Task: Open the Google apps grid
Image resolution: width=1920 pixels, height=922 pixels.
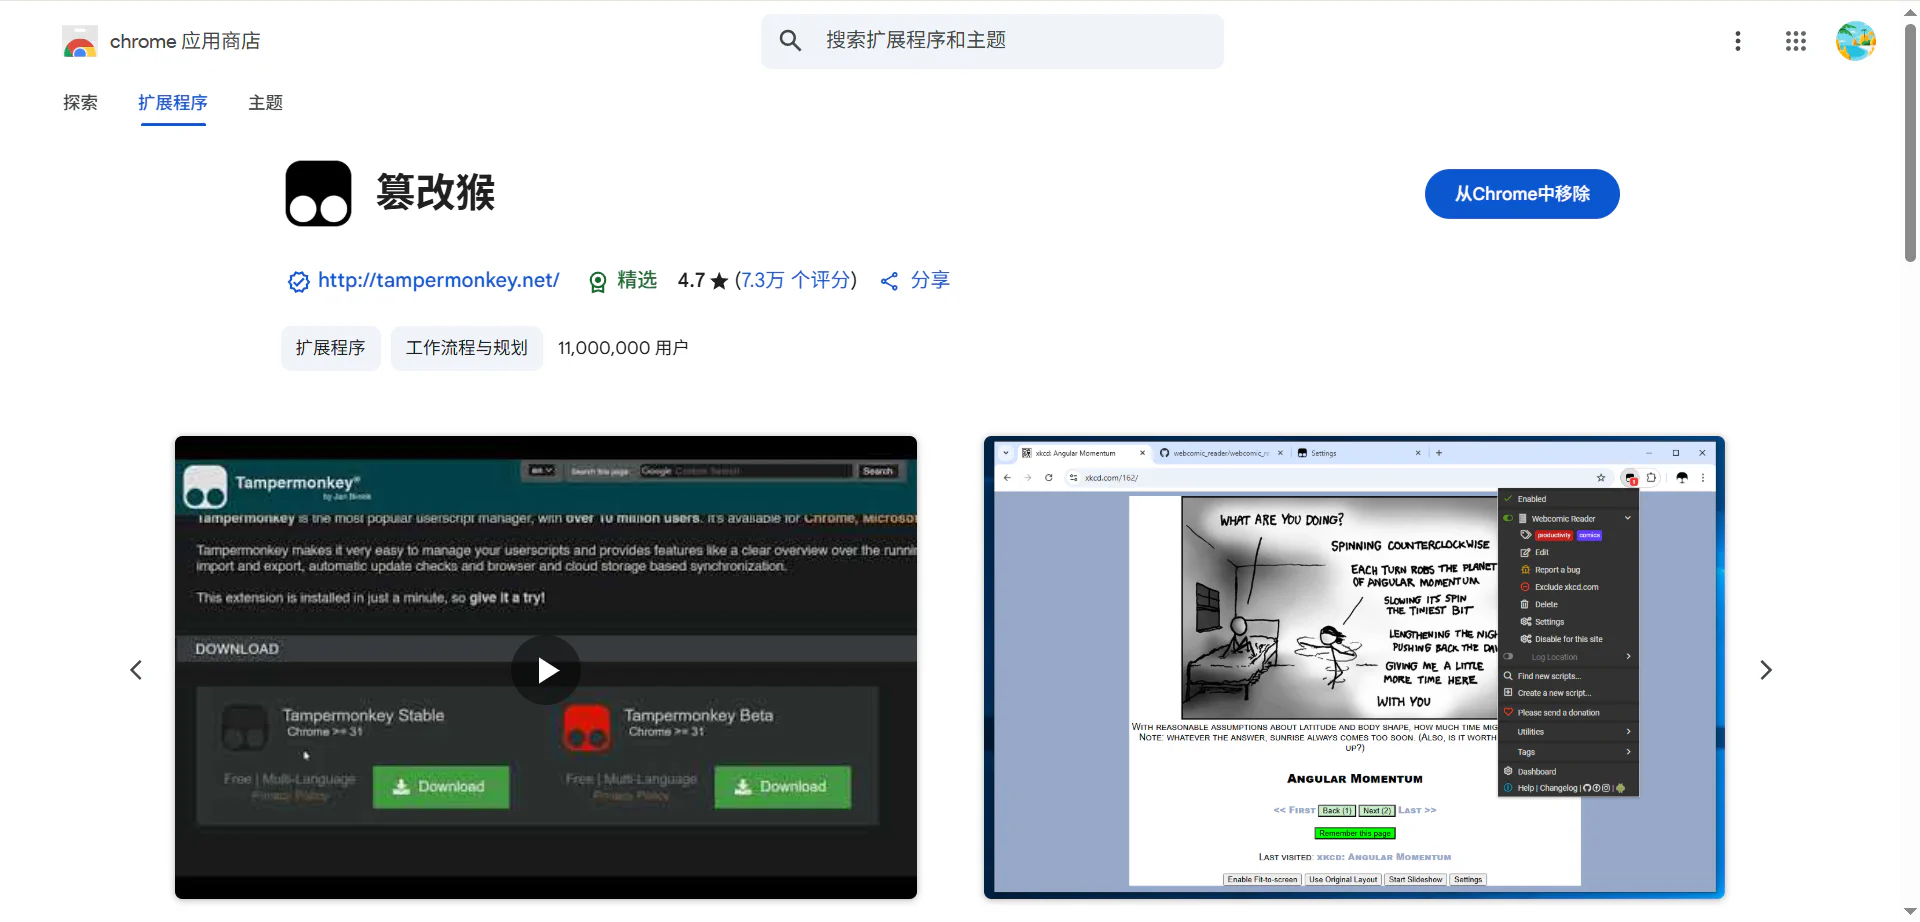Action: [1795, 41]
